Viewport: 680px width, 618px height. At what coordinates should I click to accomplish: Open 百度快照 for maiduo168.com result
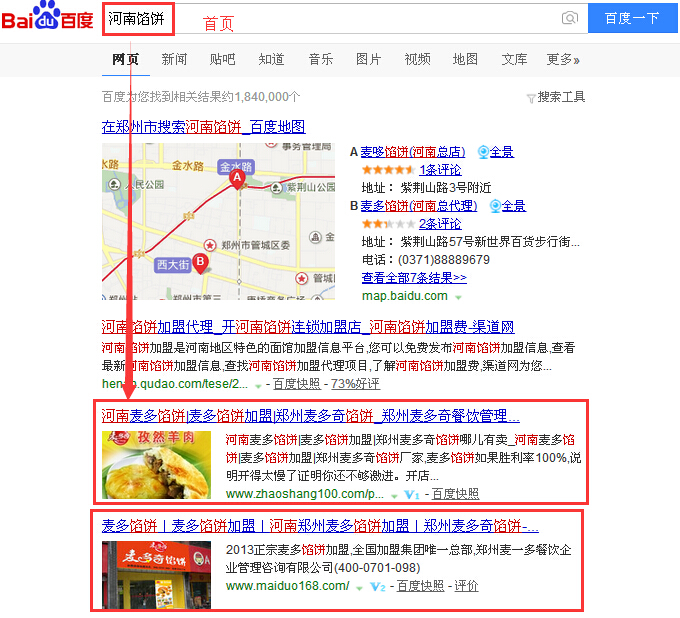[420, 586]
